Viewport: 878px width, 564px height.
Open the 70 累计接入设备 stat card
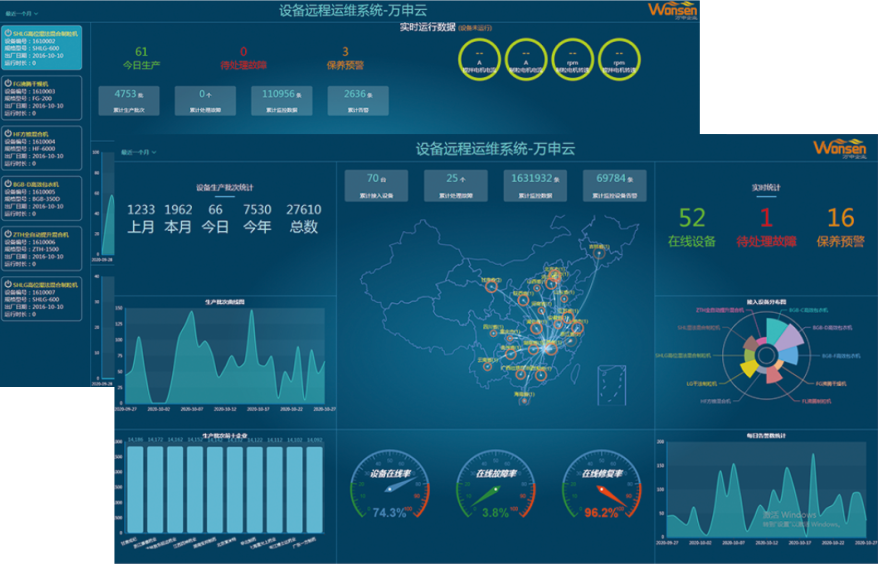pyautogui.click(x=374, y=184)
